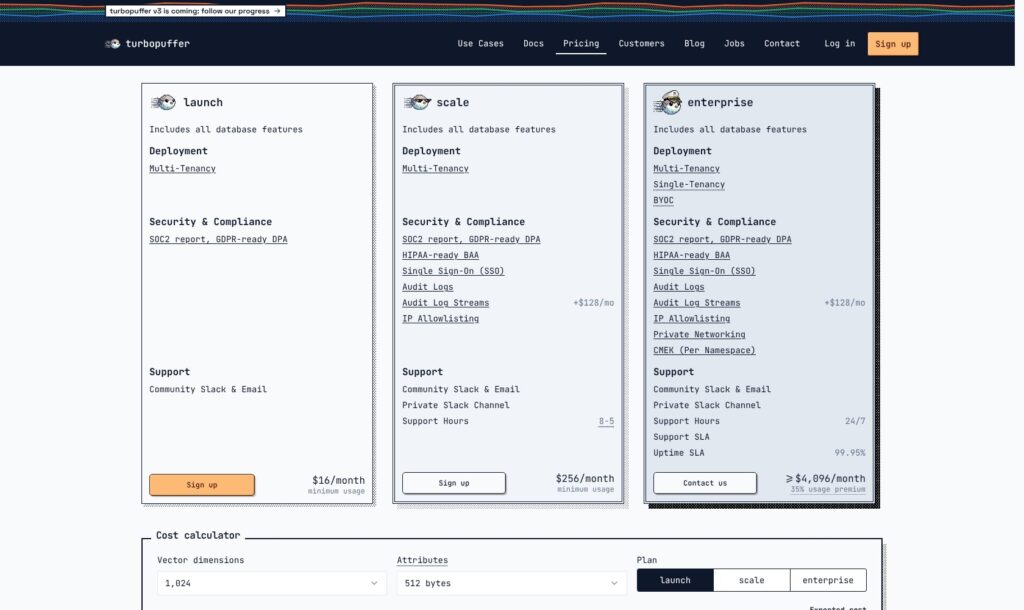Click +$128/mo in the enterprise plan
This screenshot has width=1024, height=610.
tap(844, 303)
